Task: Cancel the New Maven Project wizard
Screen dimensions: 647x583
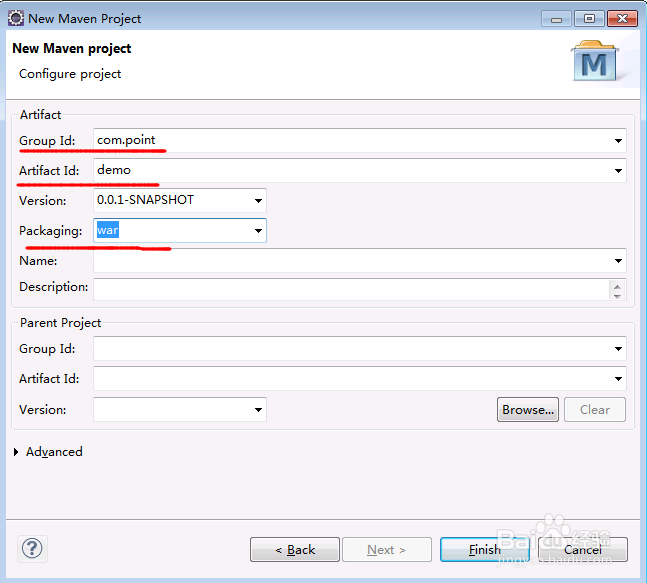Action: pyautogui.click(x=583, y=550)
